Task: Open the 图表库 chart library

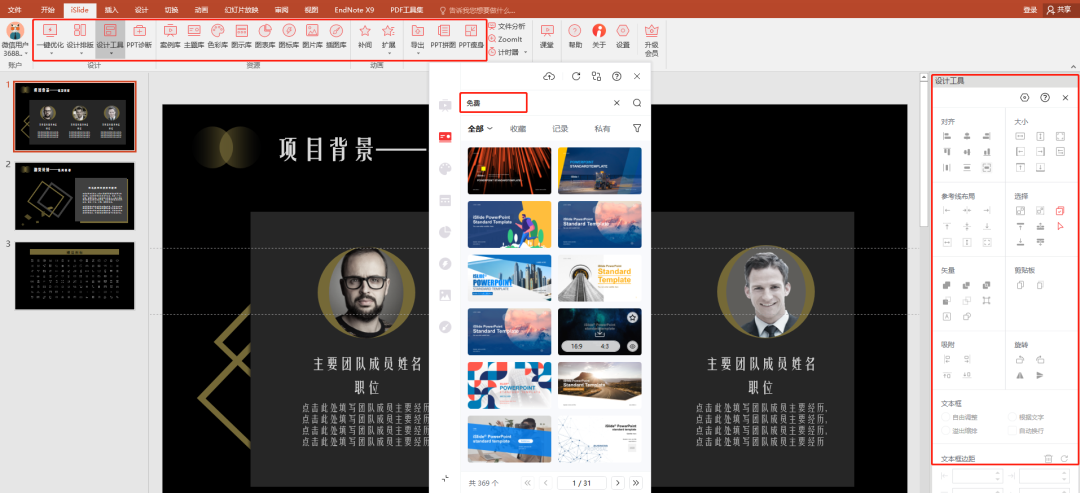Action: 264,36
